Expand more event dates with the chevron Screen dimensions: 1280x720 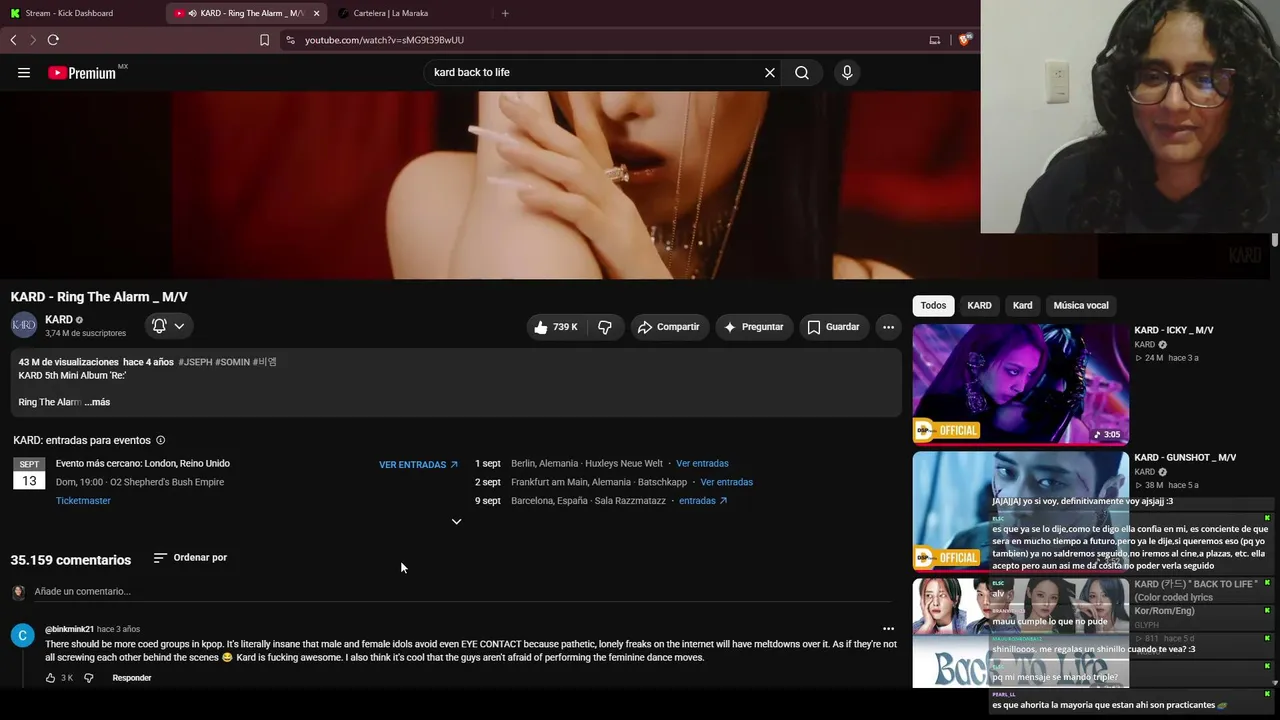(456, 521)
